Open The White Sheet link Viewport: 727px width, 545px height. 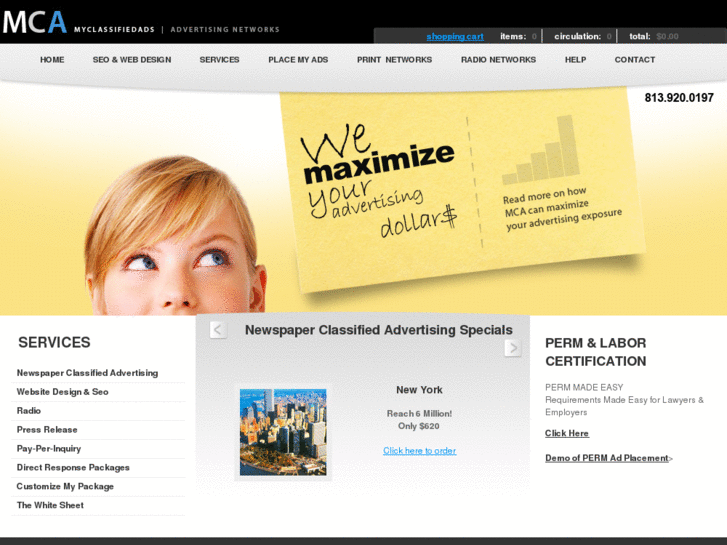click(x=50, y=506)
